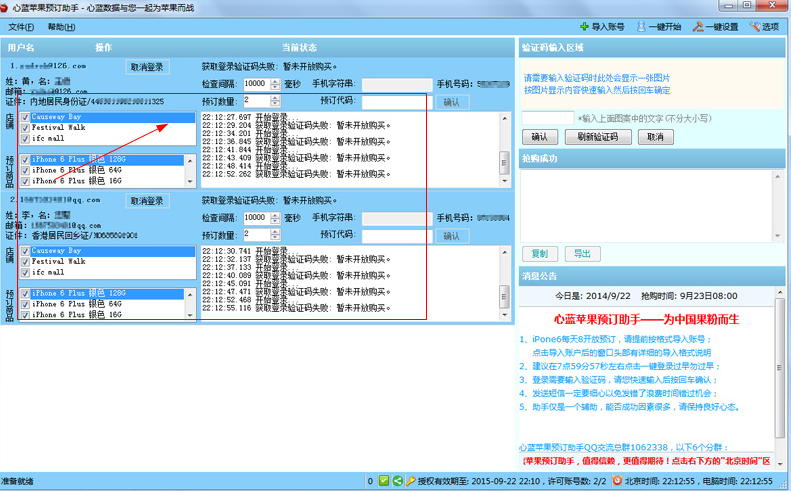Image resolution: width=791 pixels, height=491 pixels.
Task: Click the green share icon in status bar
Action: tap(398, 481)
